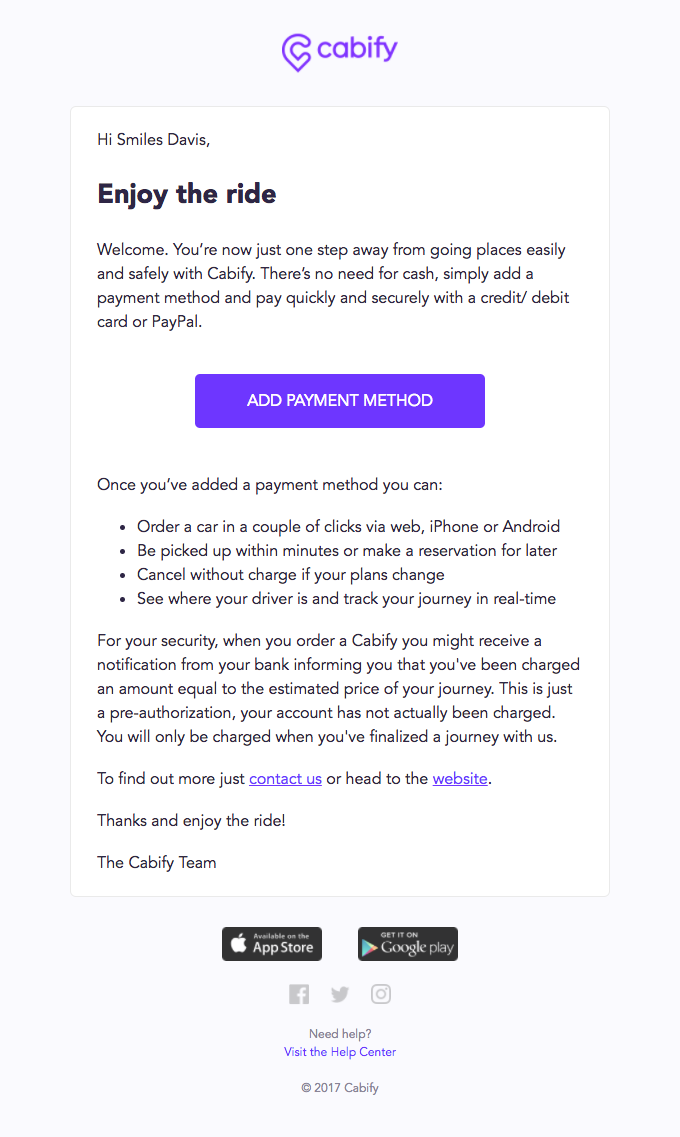Click the Facebook icon in the footer
This screenshot has width=680, height=1137.
299,993
